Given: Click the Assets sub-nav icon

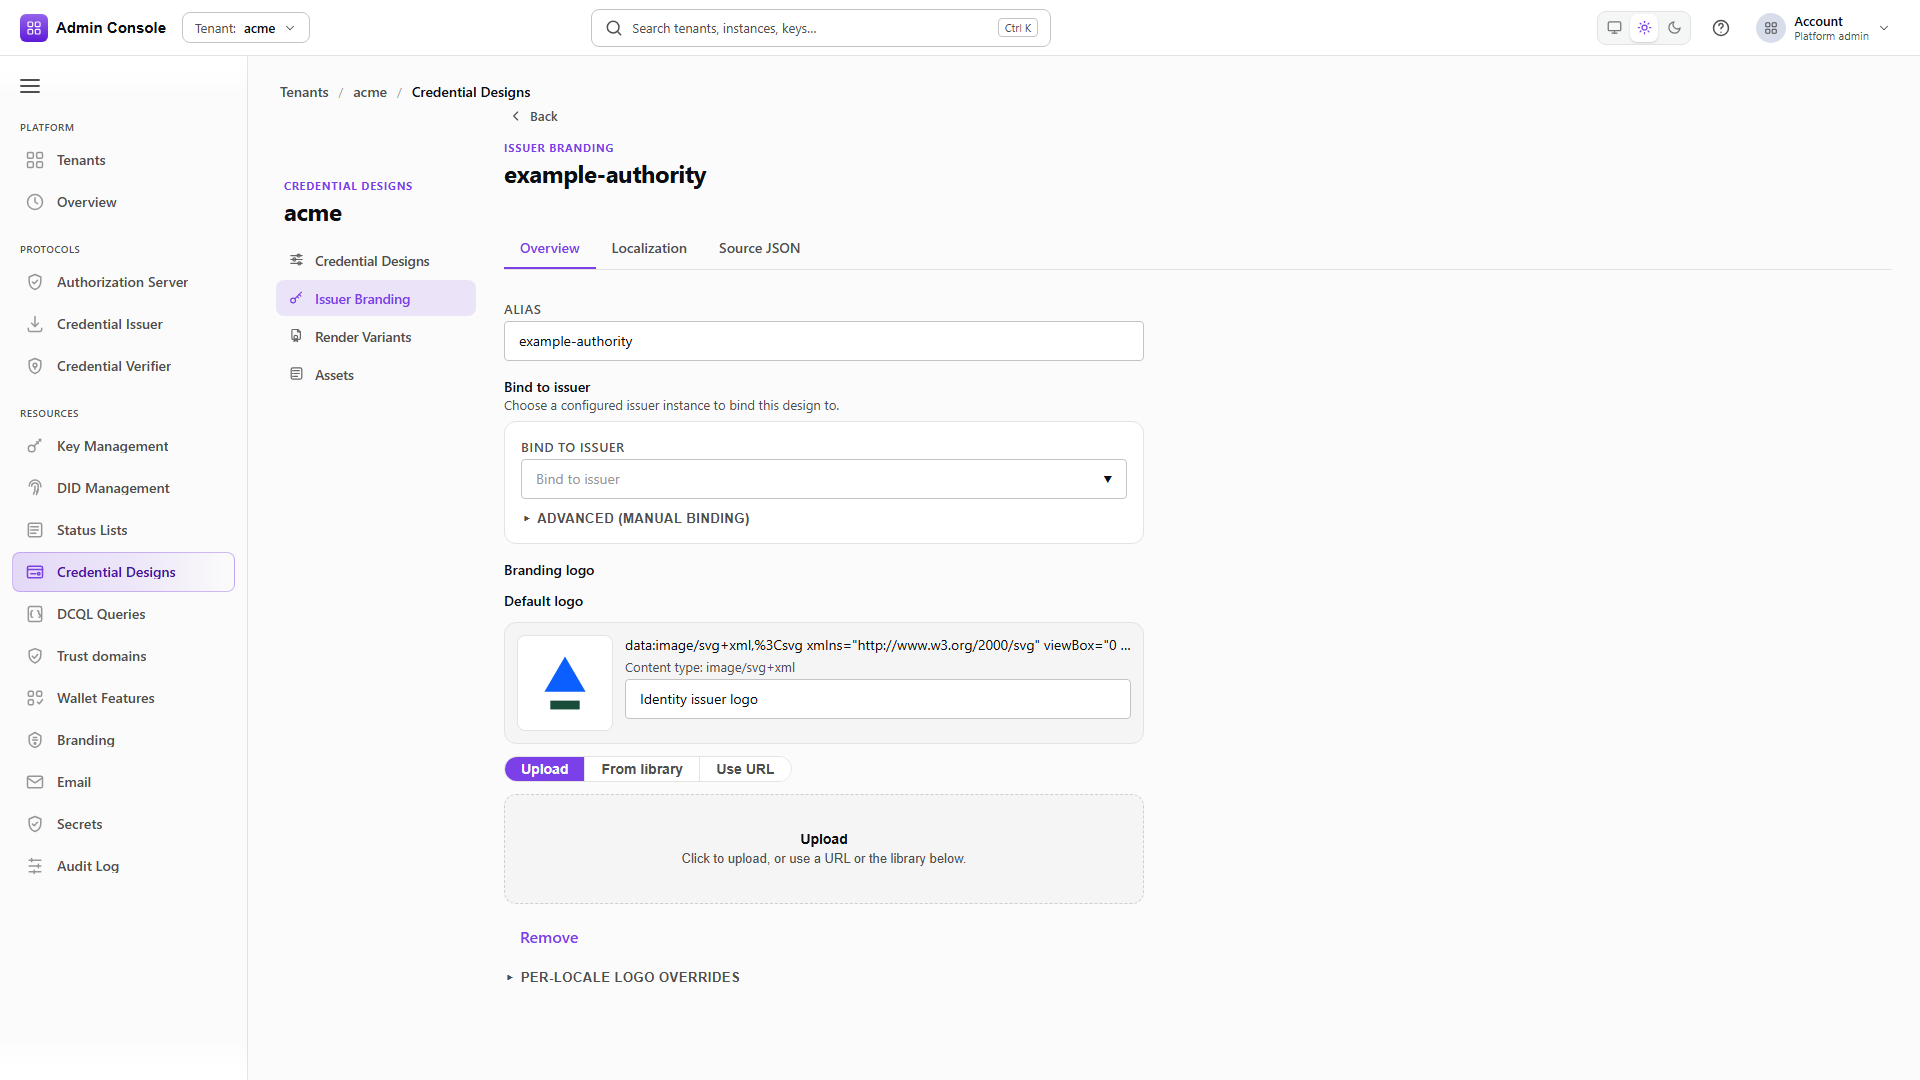Looking at the screenshot, I should point(296,374).
